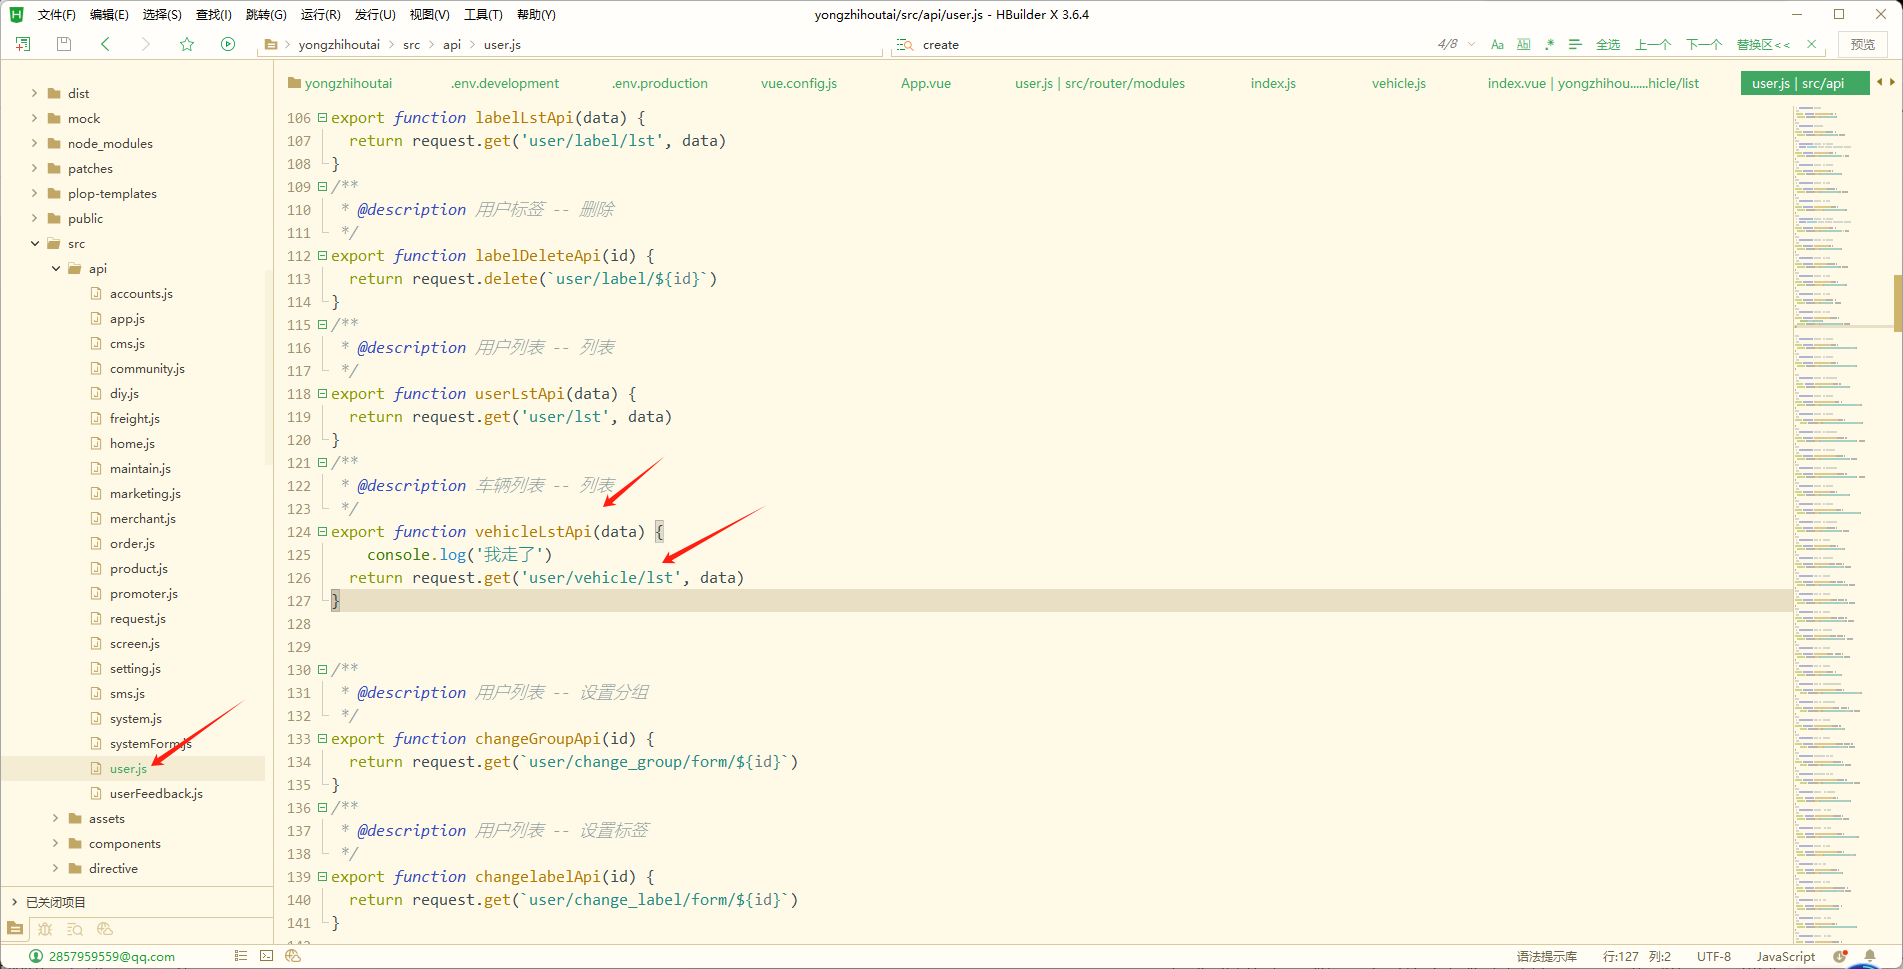Click the user account avatar icon

[x=36, y=956]
